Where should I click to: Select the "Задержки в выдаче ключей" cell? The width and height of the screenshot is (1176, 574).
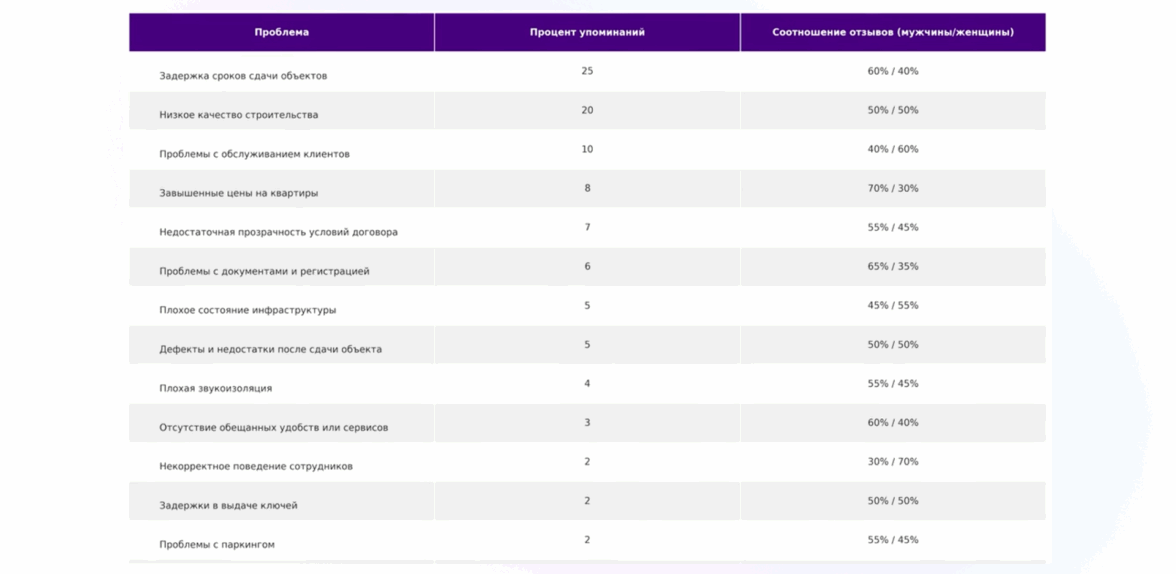(x=228, y=505)
